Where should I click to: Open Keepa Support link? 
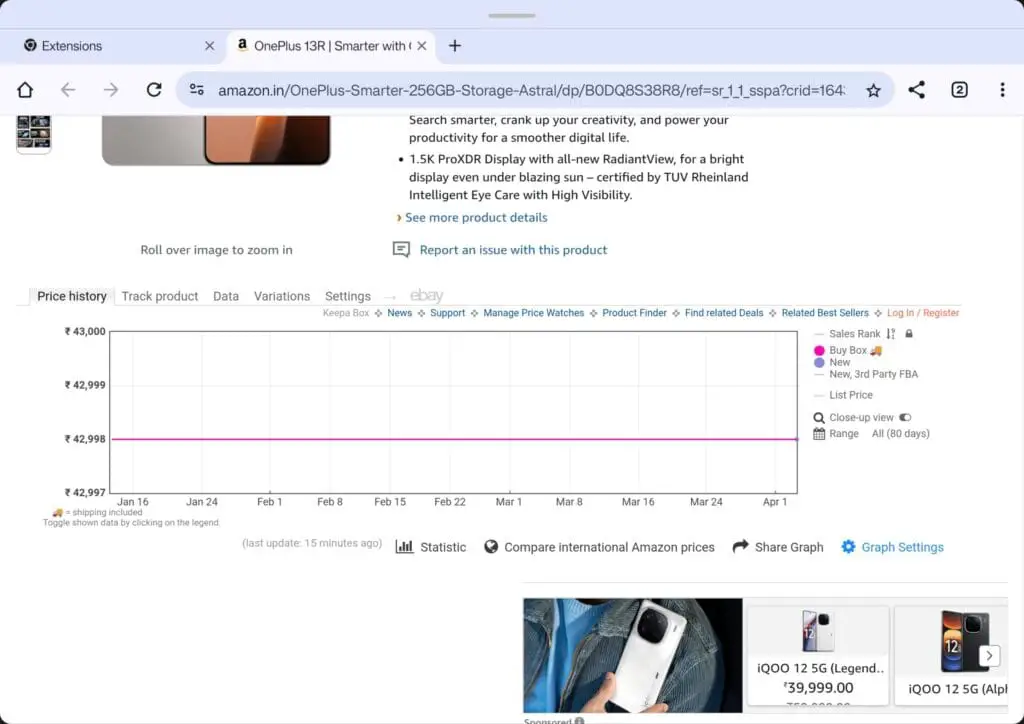click(447, 313)
